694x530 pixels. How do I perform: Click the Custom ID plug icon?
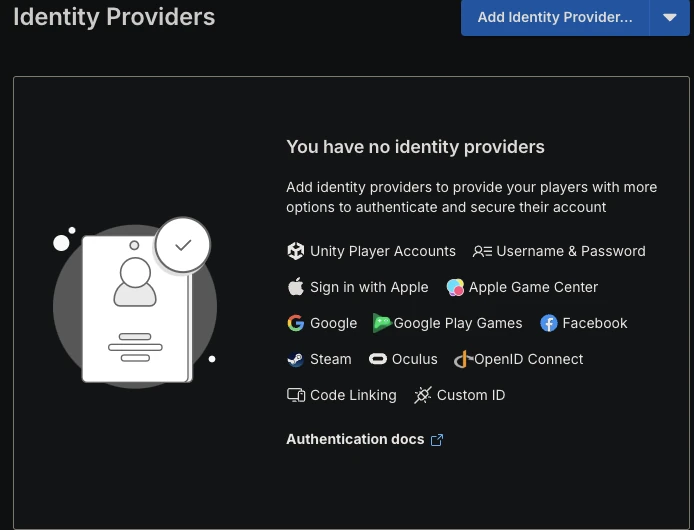tap(423, 395)
